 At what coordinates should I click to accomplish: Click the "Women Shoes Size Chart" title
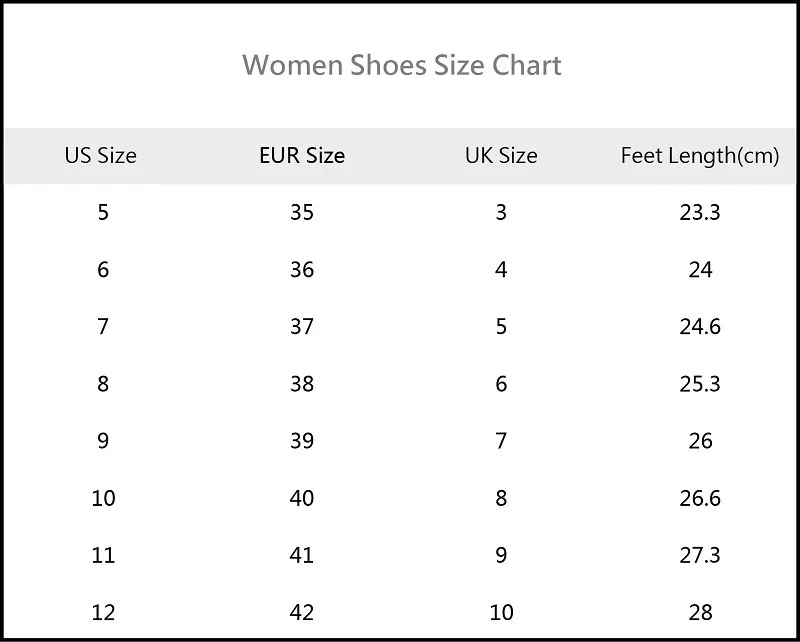click(x=402, y=66)
